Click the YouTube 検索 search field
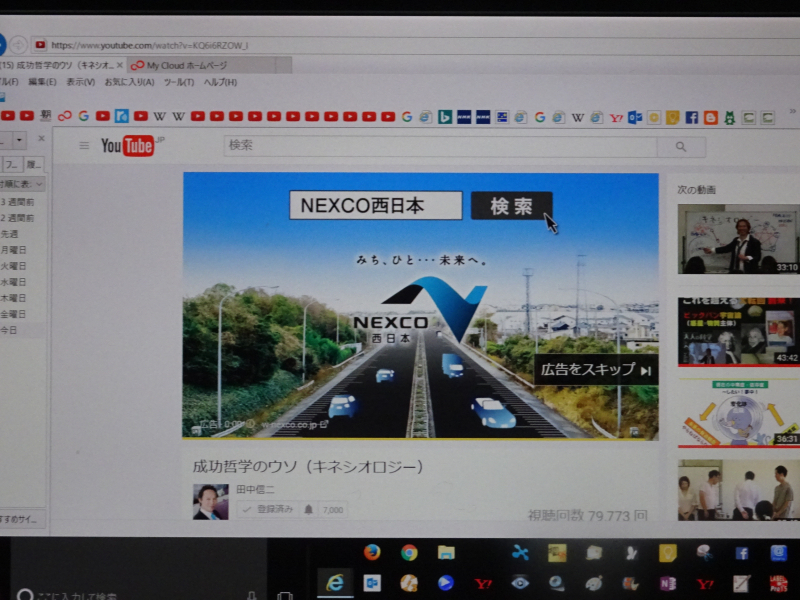This screenshot has width=800, height=600. coord(440,146)
